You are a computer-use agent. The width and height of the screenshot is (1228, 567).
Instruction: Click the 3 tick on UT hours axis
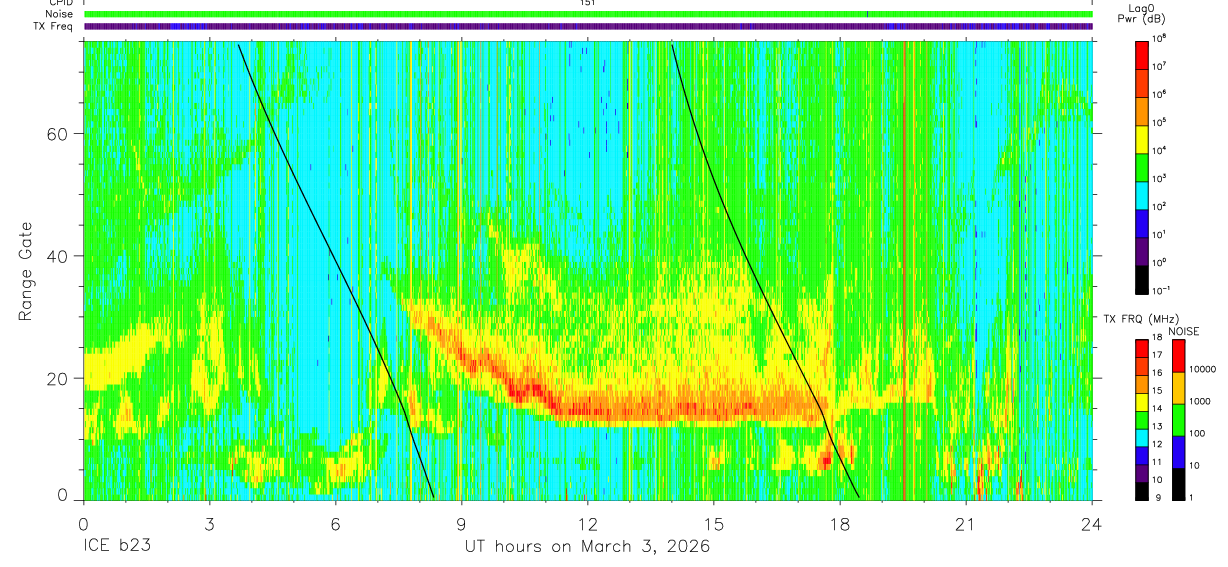pyautogui.click(x=210, y=524)
